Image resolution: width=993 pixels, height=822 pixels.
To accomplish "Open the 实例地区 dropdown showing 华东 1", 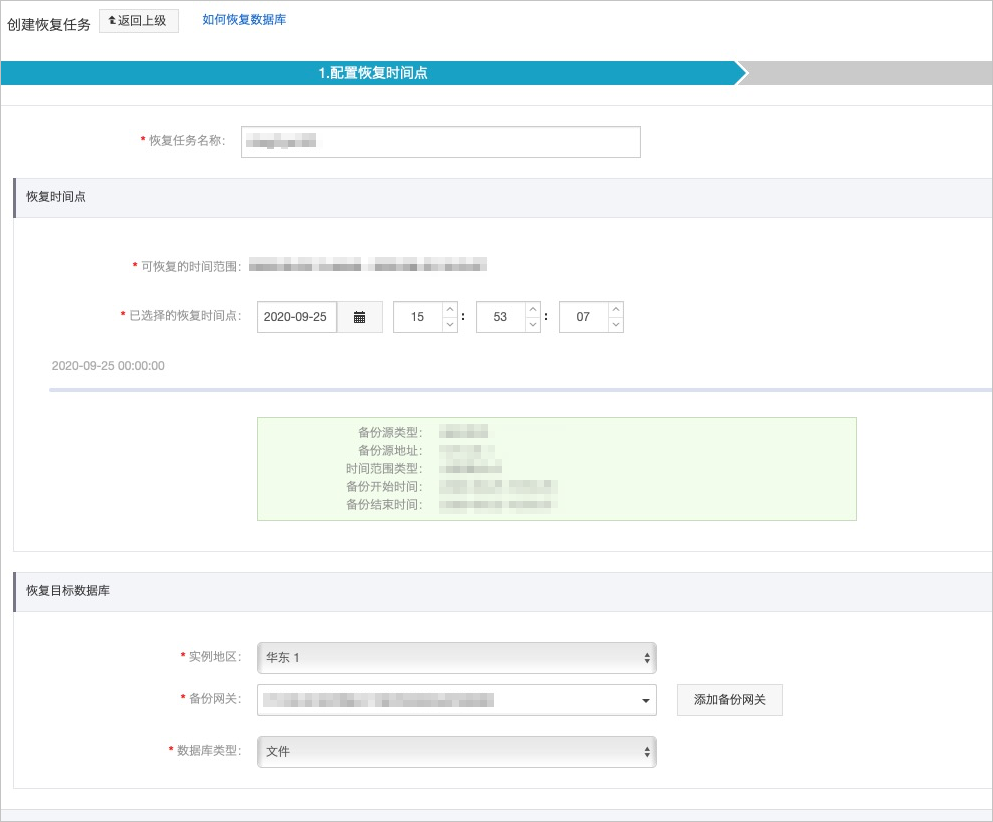I will (457, 657).
